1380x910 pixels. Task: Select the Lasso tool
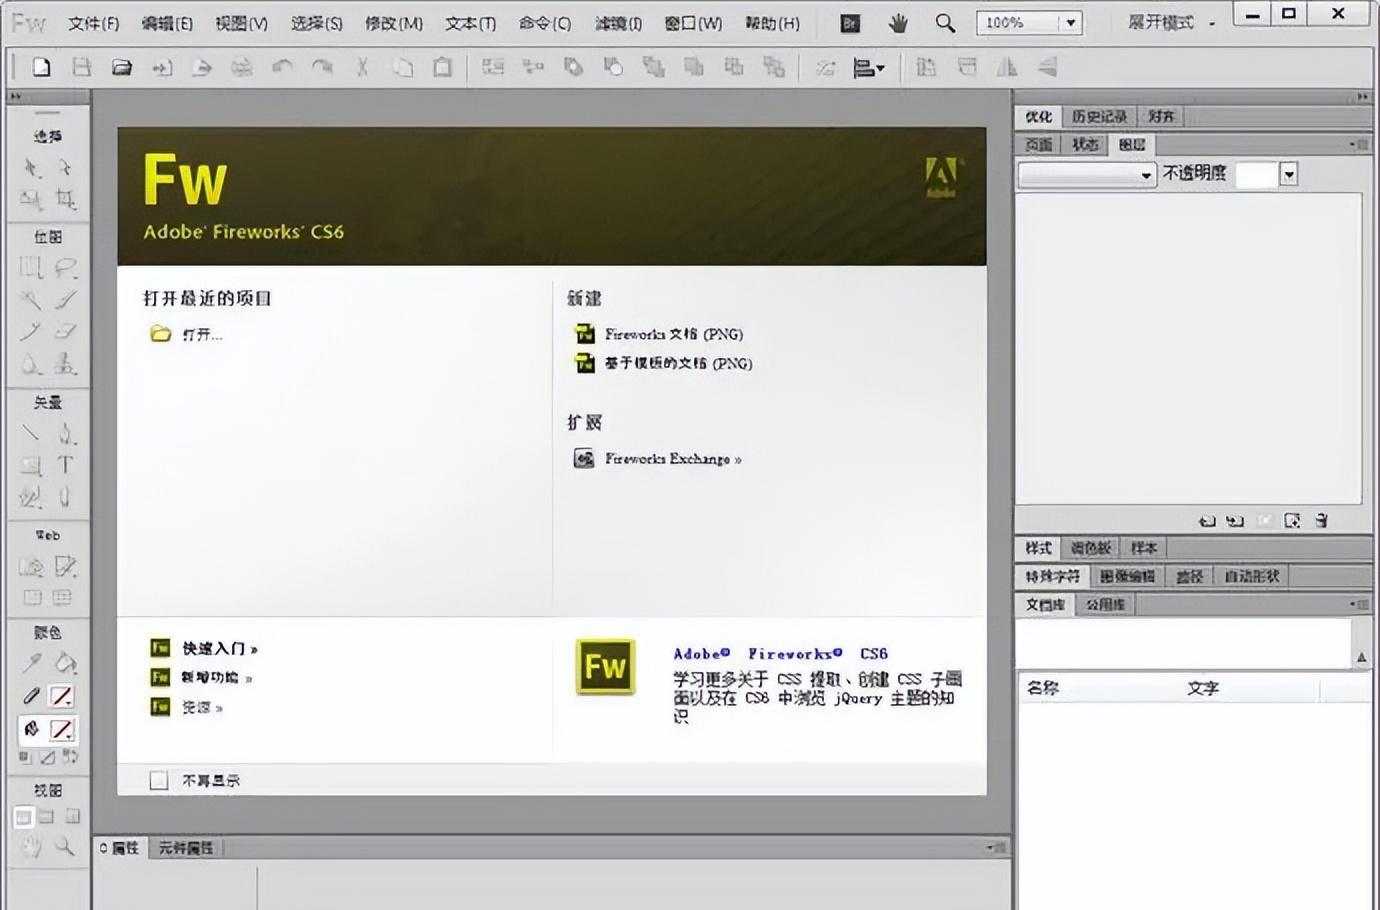(65, 267)
